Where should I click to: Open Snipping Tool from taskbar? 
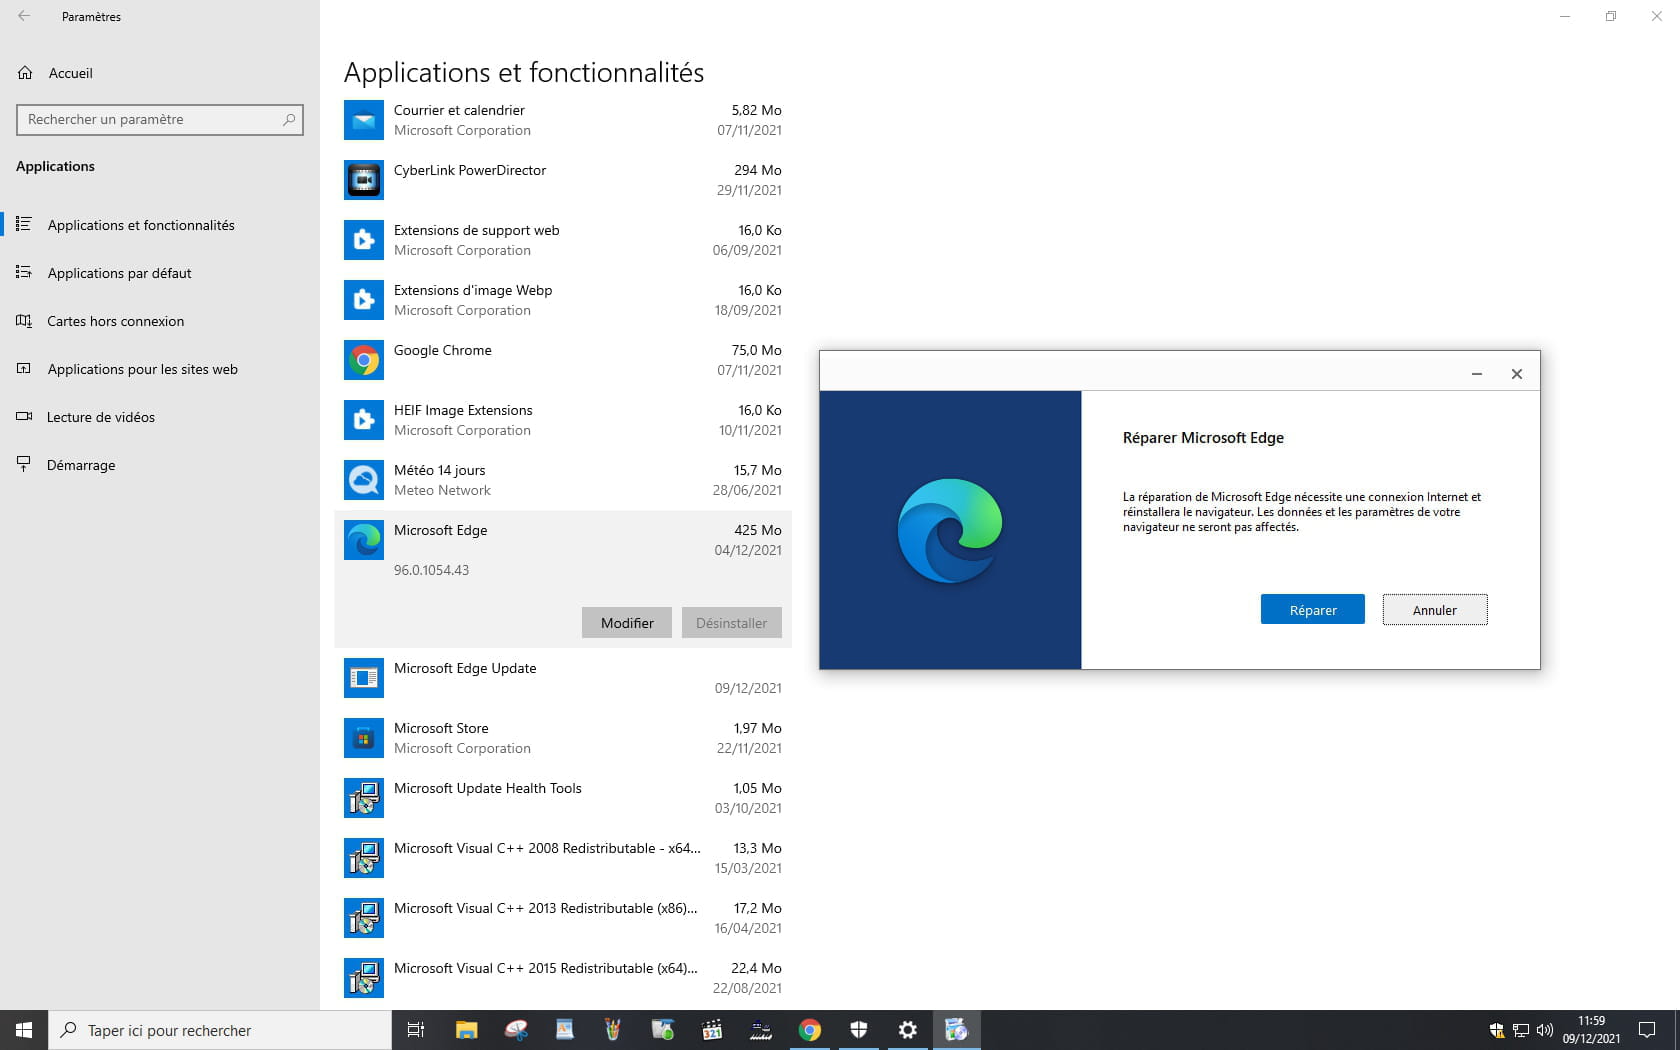[516, 1030]
